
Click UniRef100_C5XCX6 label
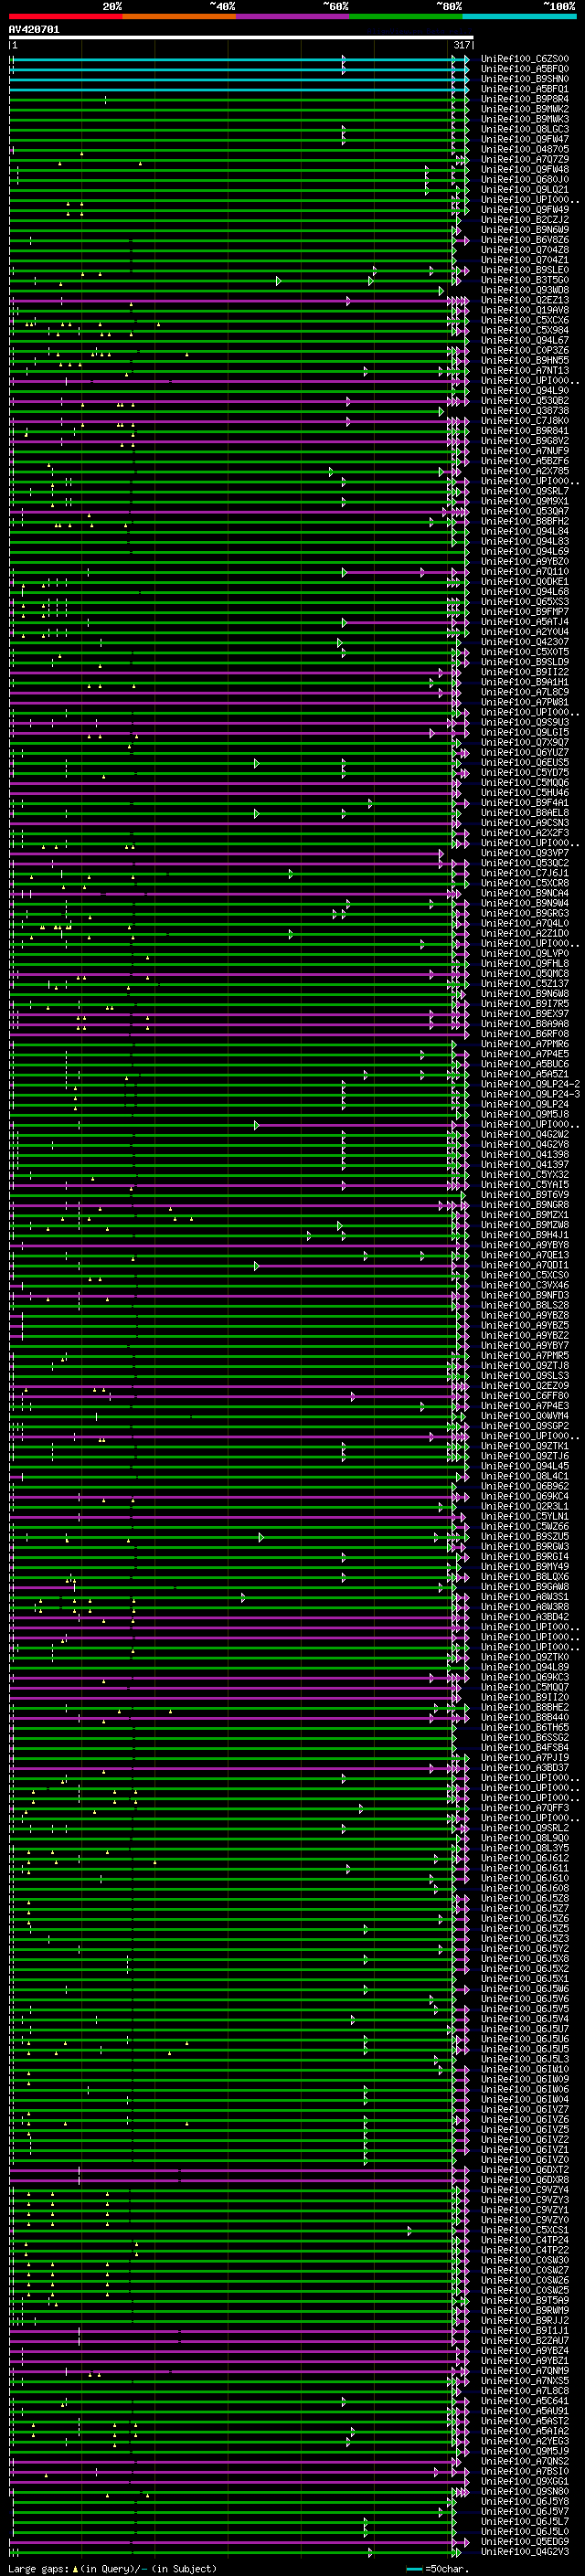coord(524,320)
